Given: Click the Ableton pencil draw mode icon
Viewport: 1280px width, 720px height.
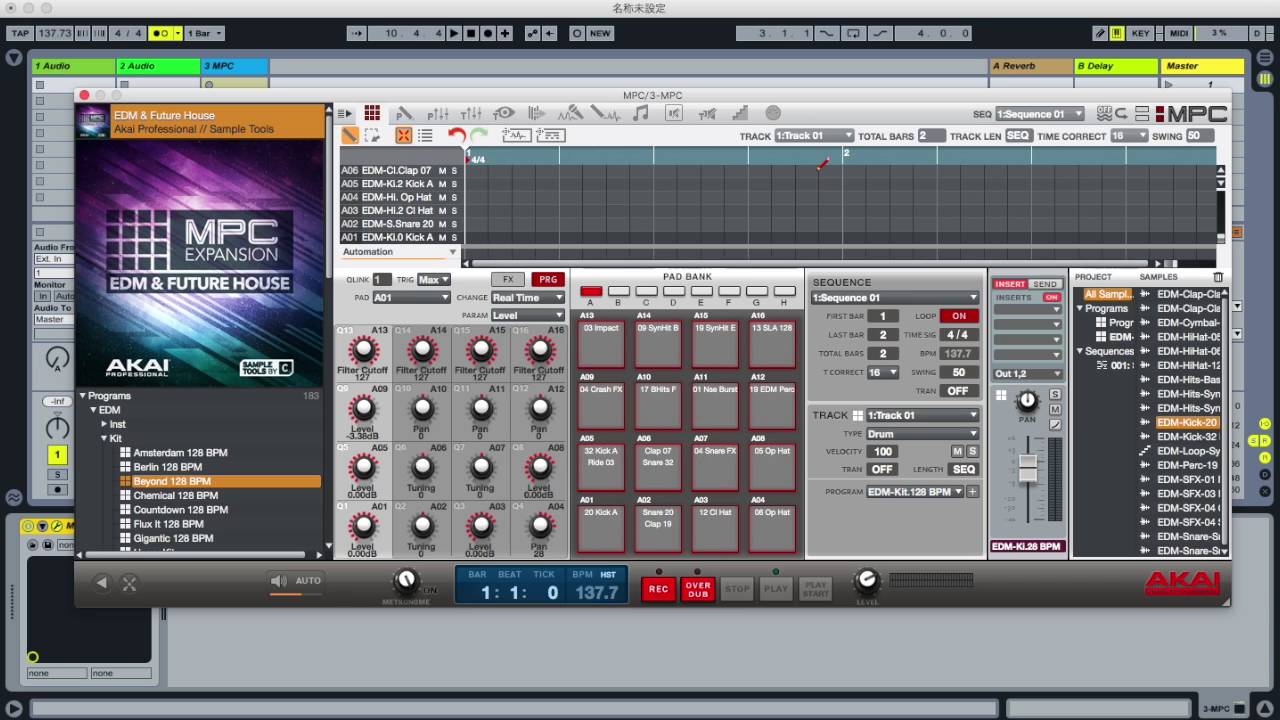Looking at the screenshot, I should click(x=1100, y=33).
